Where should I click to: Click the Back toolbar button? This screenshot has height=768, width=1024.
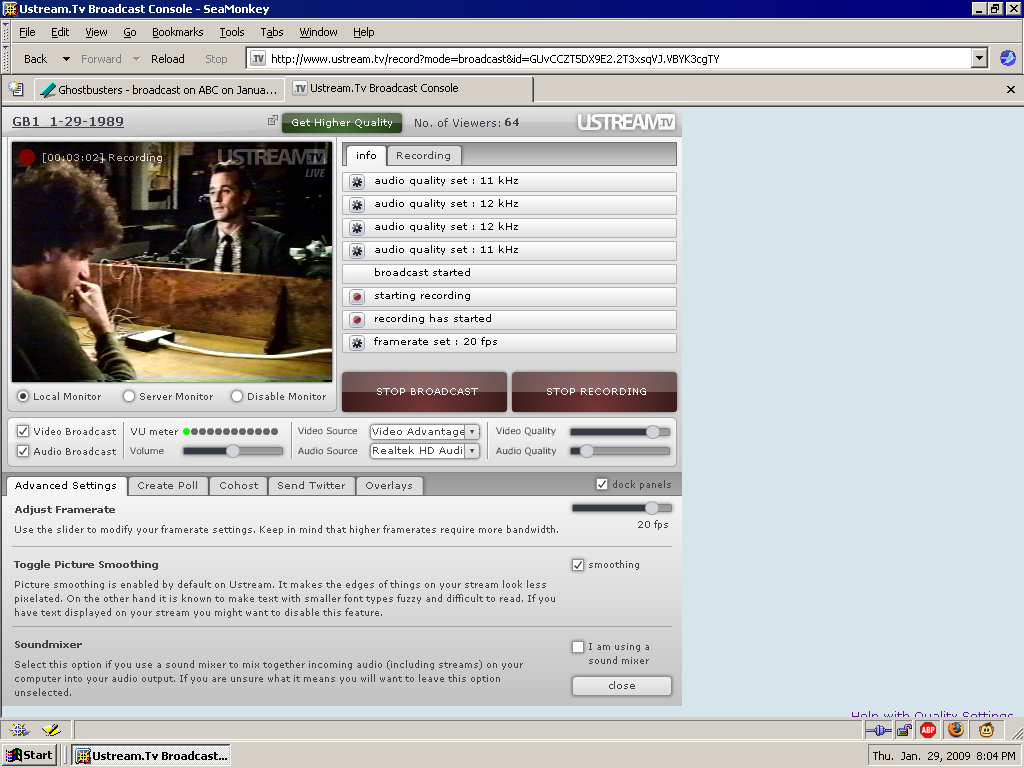pyautogui.click(x=35, y=59)
